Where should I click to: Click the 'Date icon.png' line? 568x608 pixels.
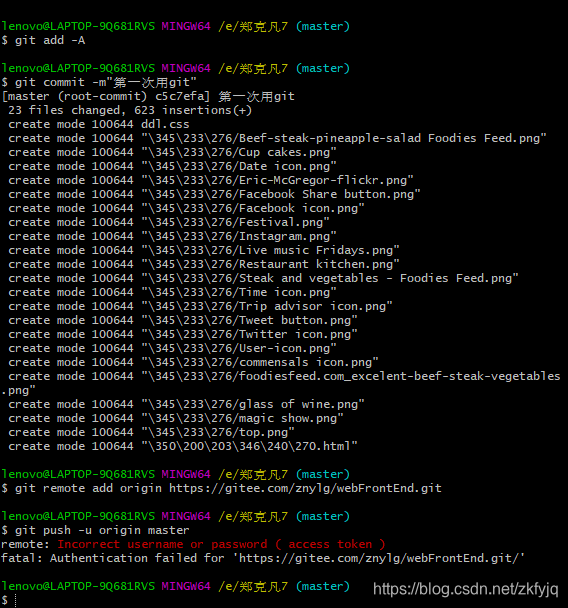pyautogui.click(x=172, y=166)
